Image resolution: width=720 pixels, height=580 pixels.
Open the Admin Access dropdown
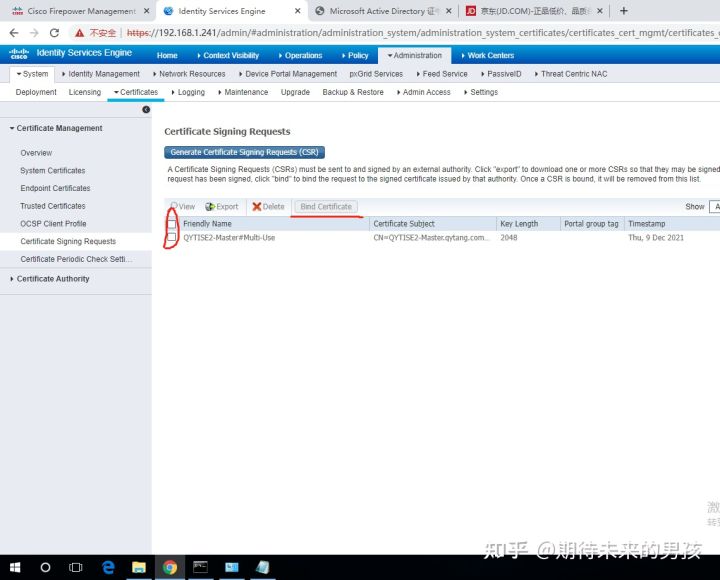point(423,92)
